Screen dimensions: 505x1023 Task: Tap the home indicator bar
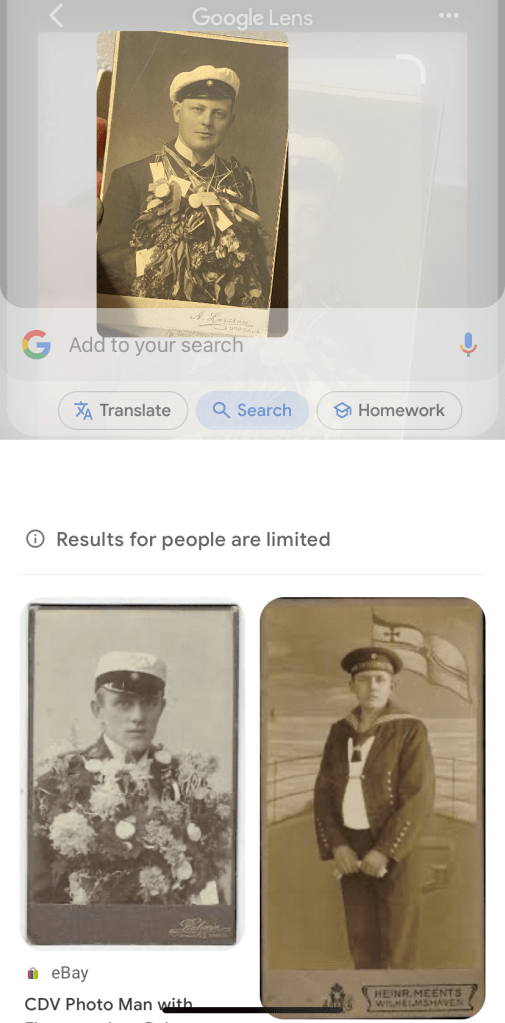click(x=252, y=1010)
